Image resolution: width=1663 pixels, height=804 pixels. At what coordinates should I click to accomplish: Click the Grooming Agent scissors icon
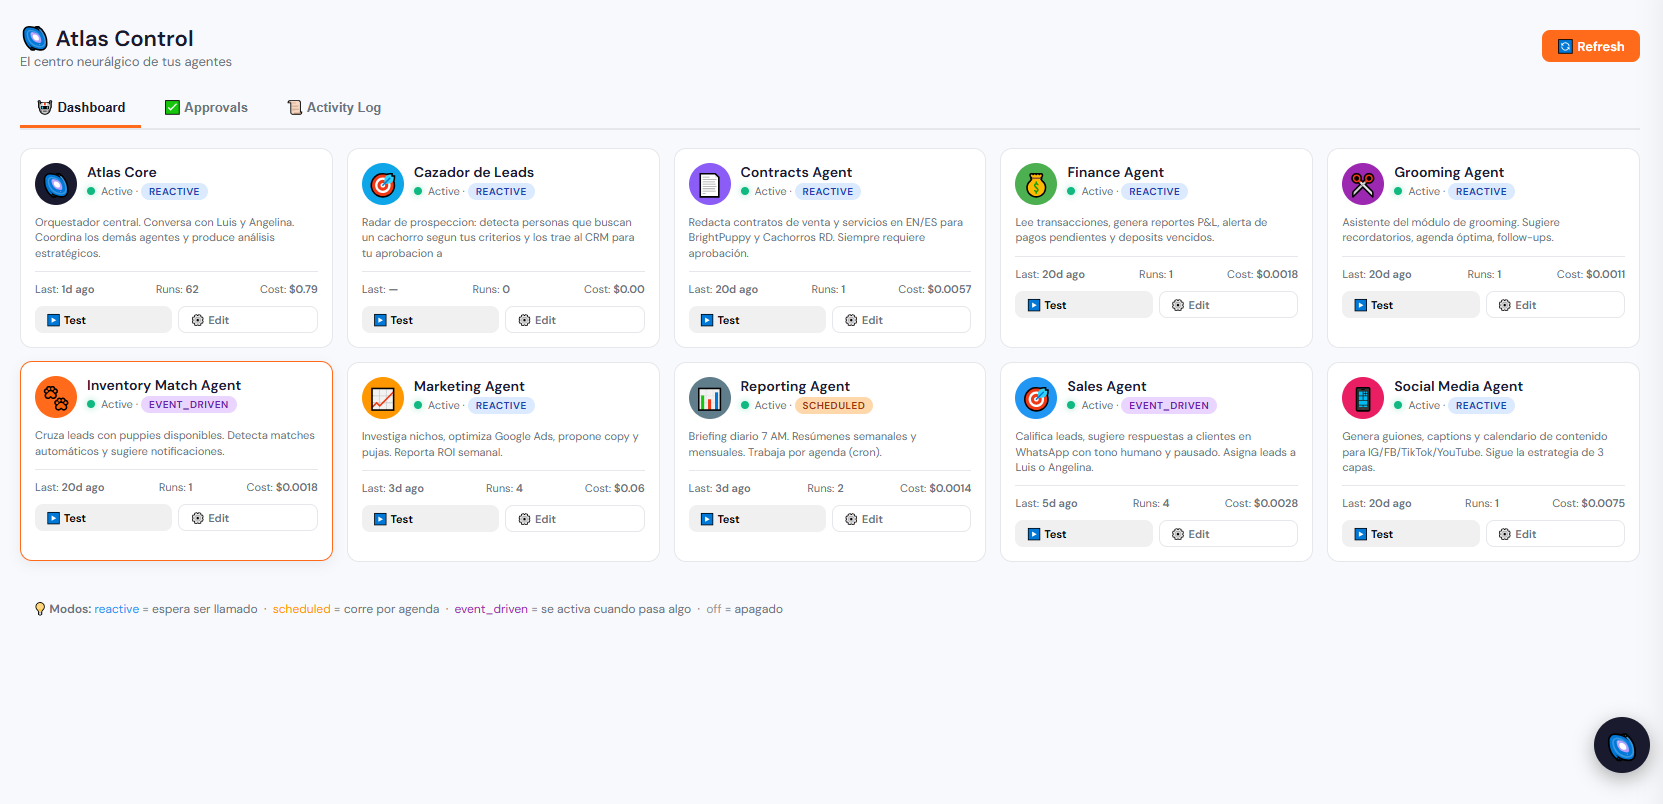pyautogui.click(x=1363, y=184)
